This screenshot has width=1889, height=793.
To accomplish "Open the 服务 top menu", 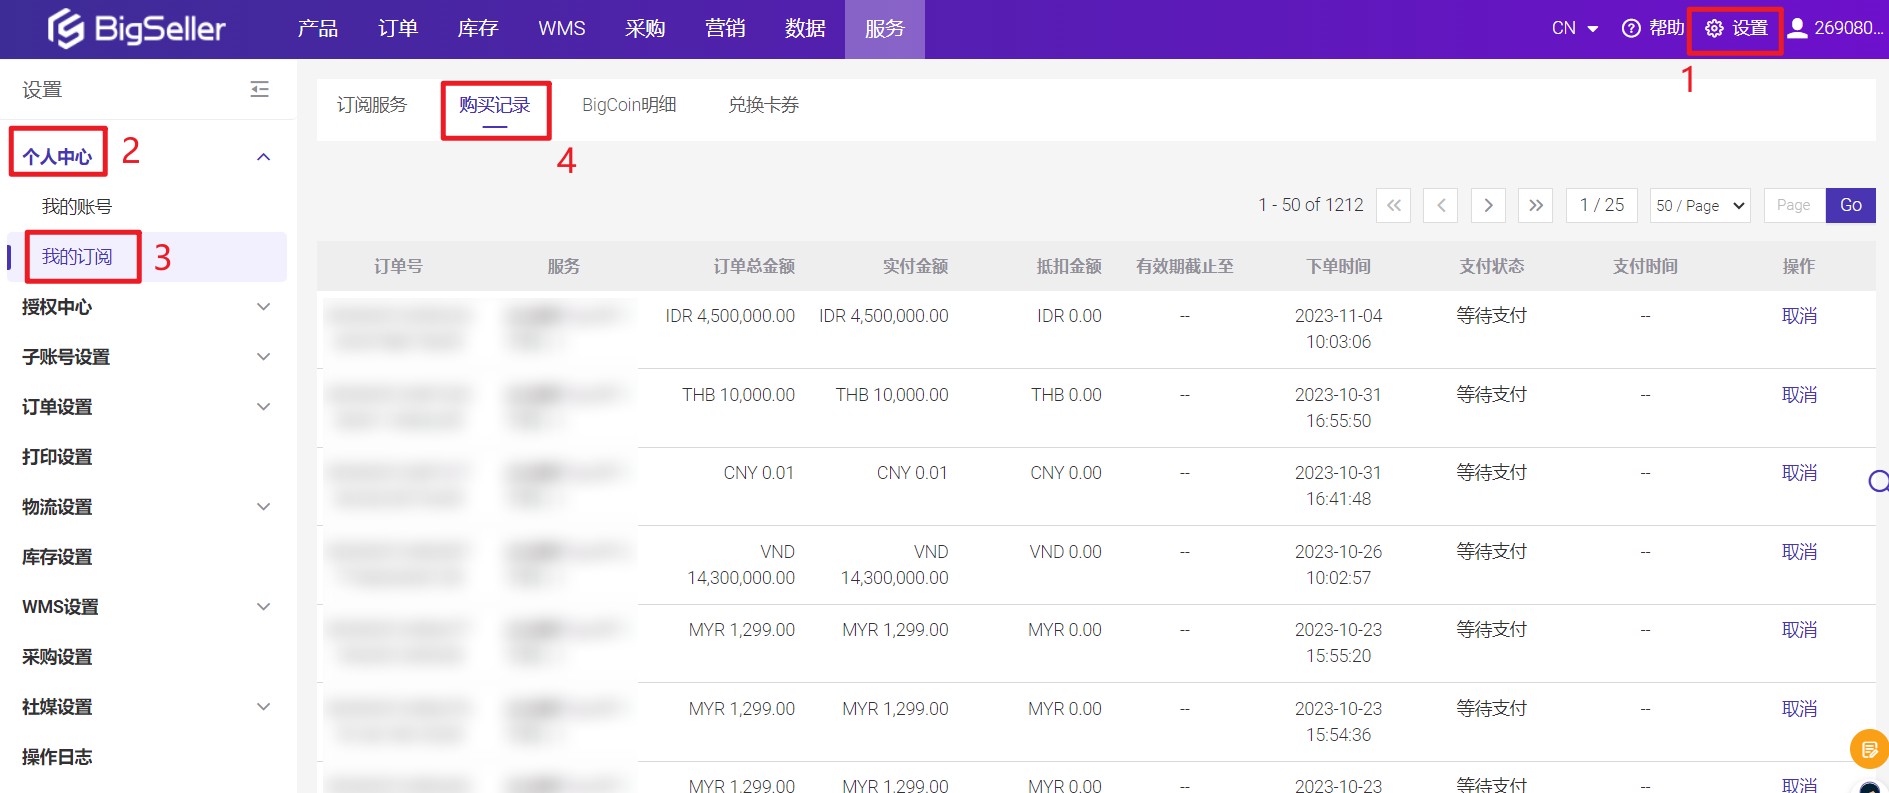I will (885, 29).
